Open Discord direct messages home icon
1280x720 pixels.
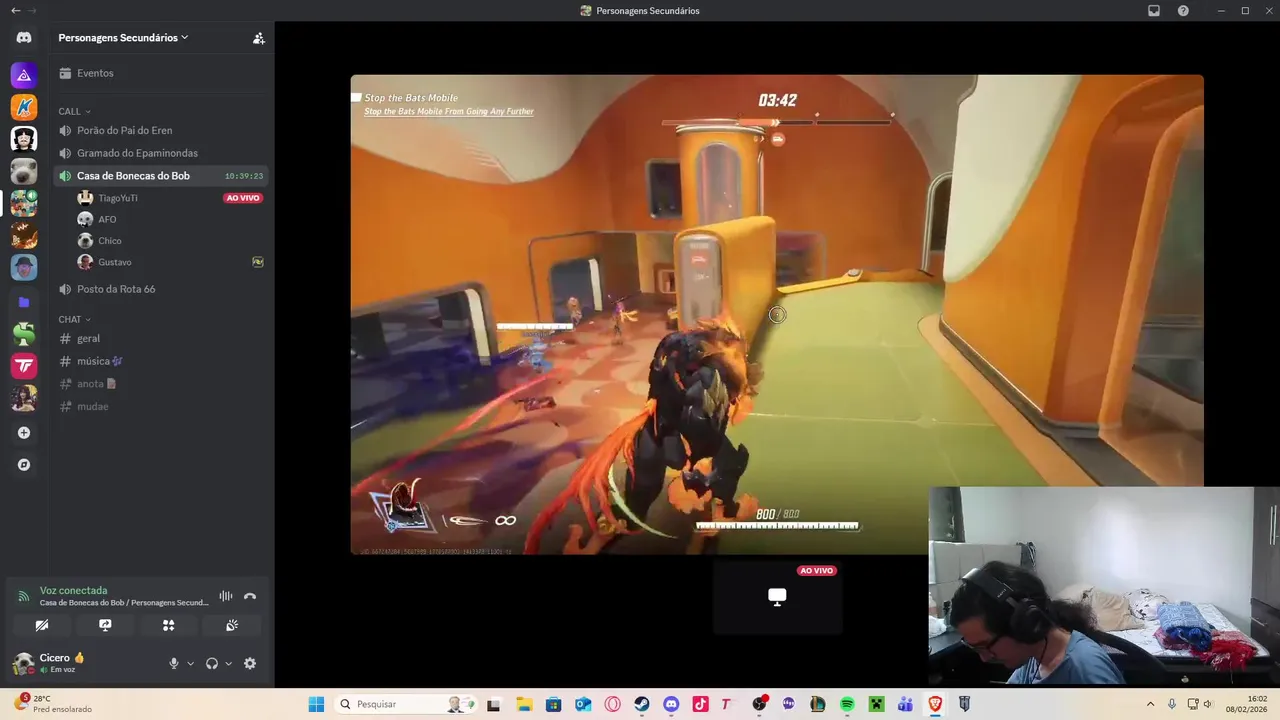click(x=24, y=38)
